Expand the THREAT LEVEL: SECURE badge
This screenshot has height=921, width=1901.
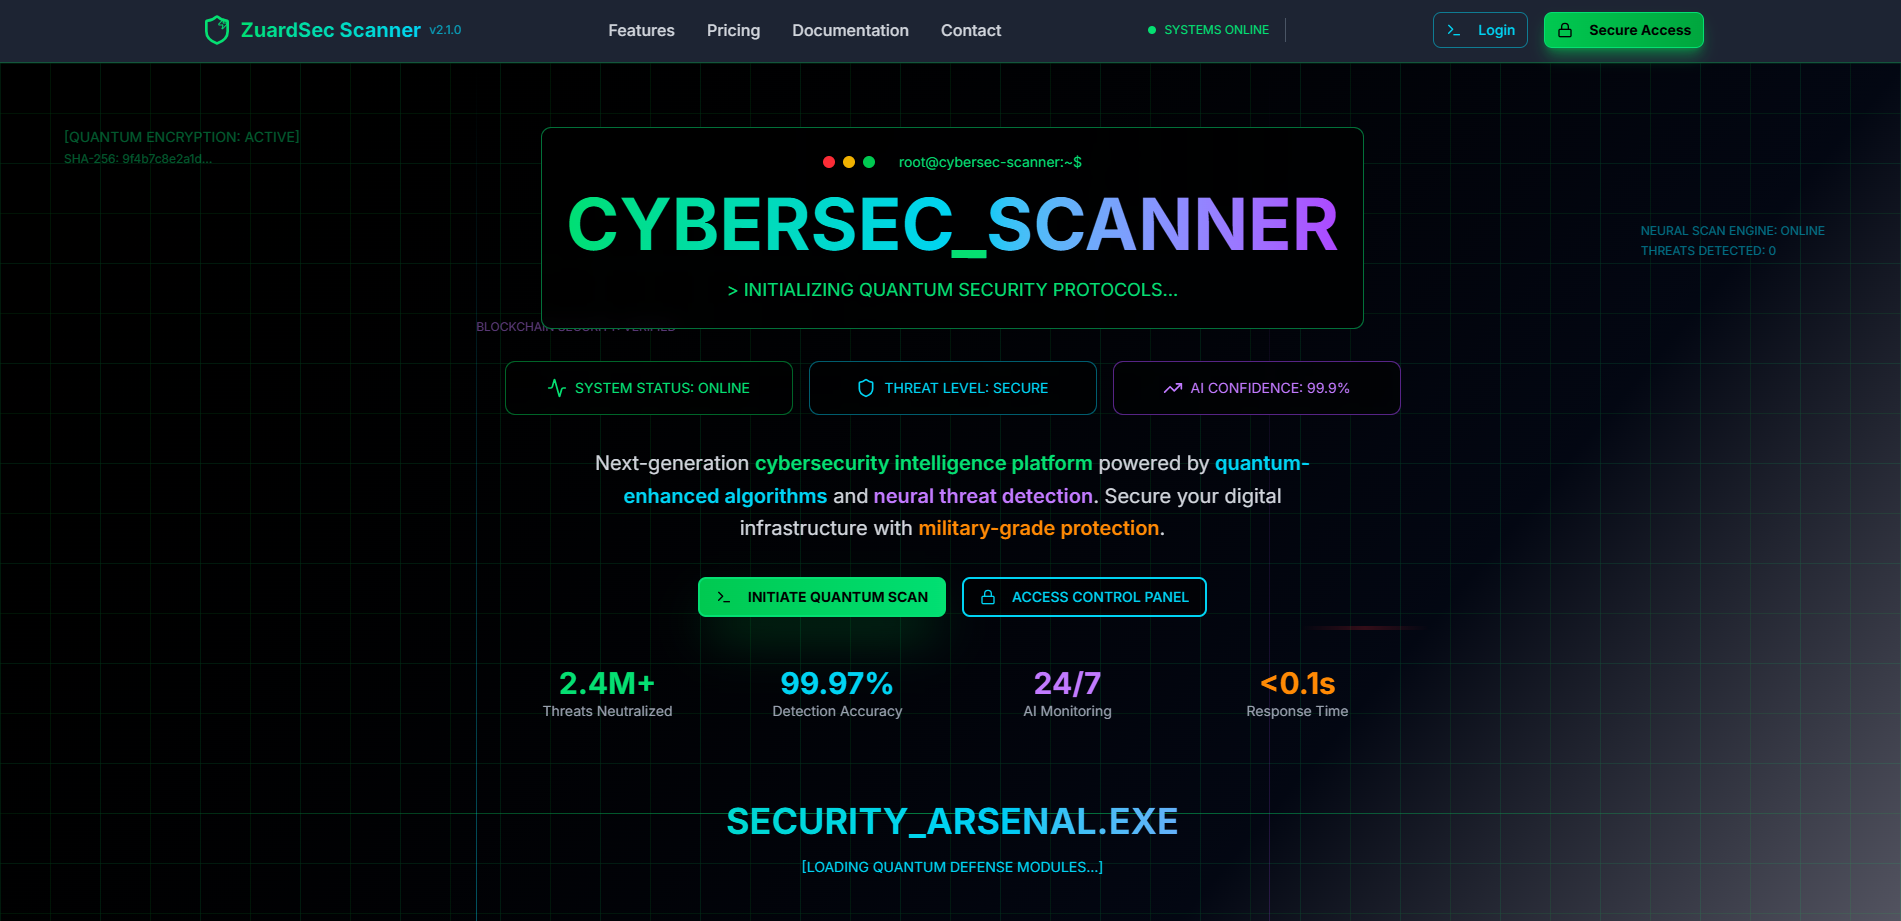coord(952,388)
